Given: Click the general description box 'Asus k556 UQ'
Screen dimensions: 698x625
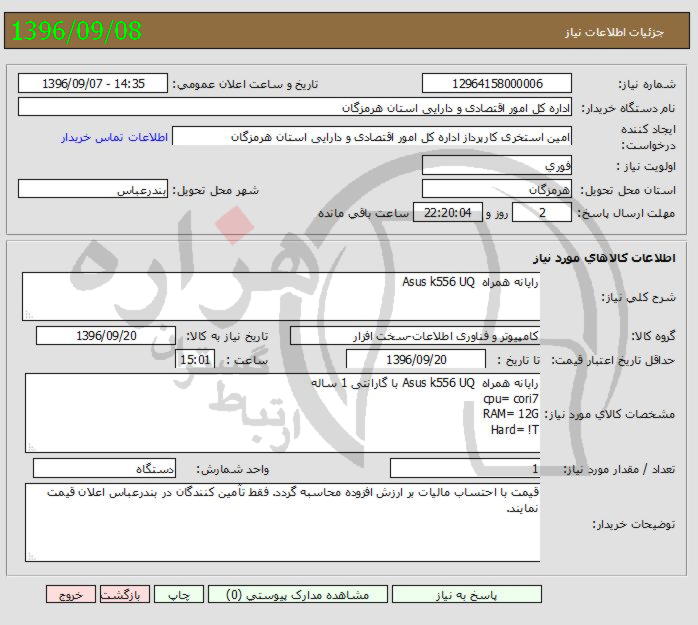Looking at the screenshot, I should tap(281, 296).
